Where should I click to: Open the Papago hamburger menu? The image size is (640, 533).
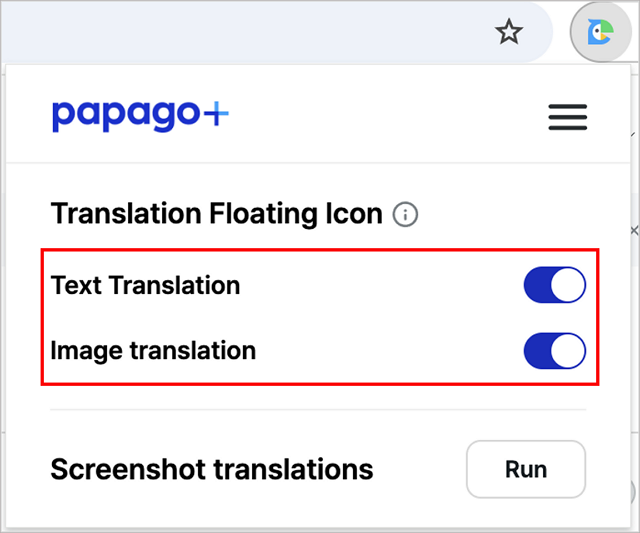tap(567, 117)
